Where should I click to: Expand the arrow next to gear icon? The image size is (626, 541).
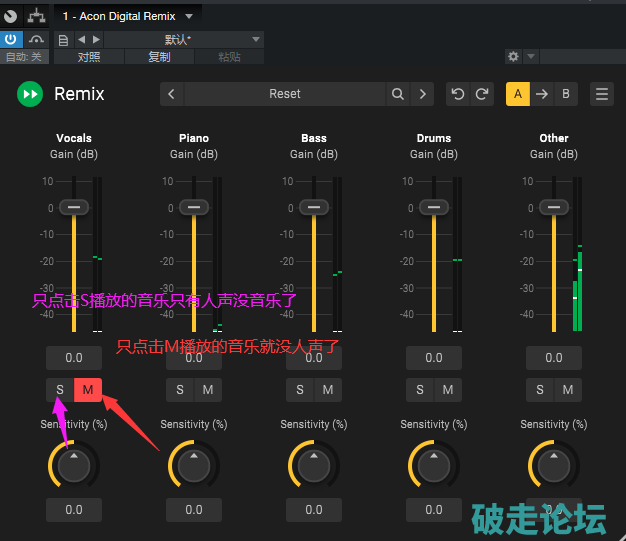(531, 57)
